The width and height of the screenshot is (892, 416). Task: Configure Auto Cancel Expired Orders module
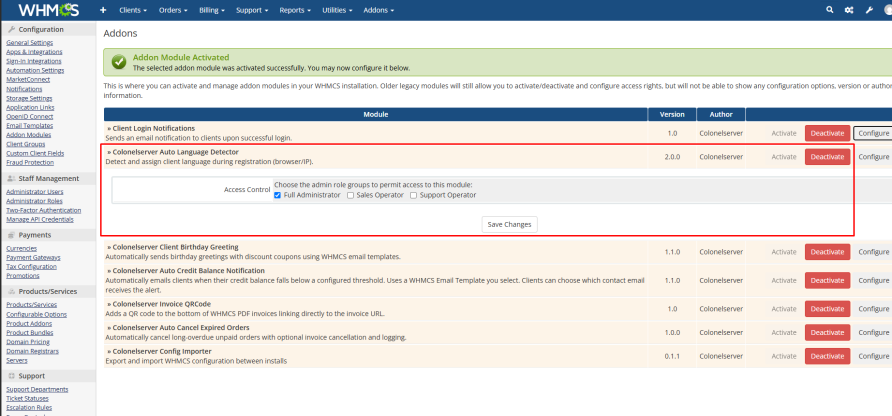873,332
